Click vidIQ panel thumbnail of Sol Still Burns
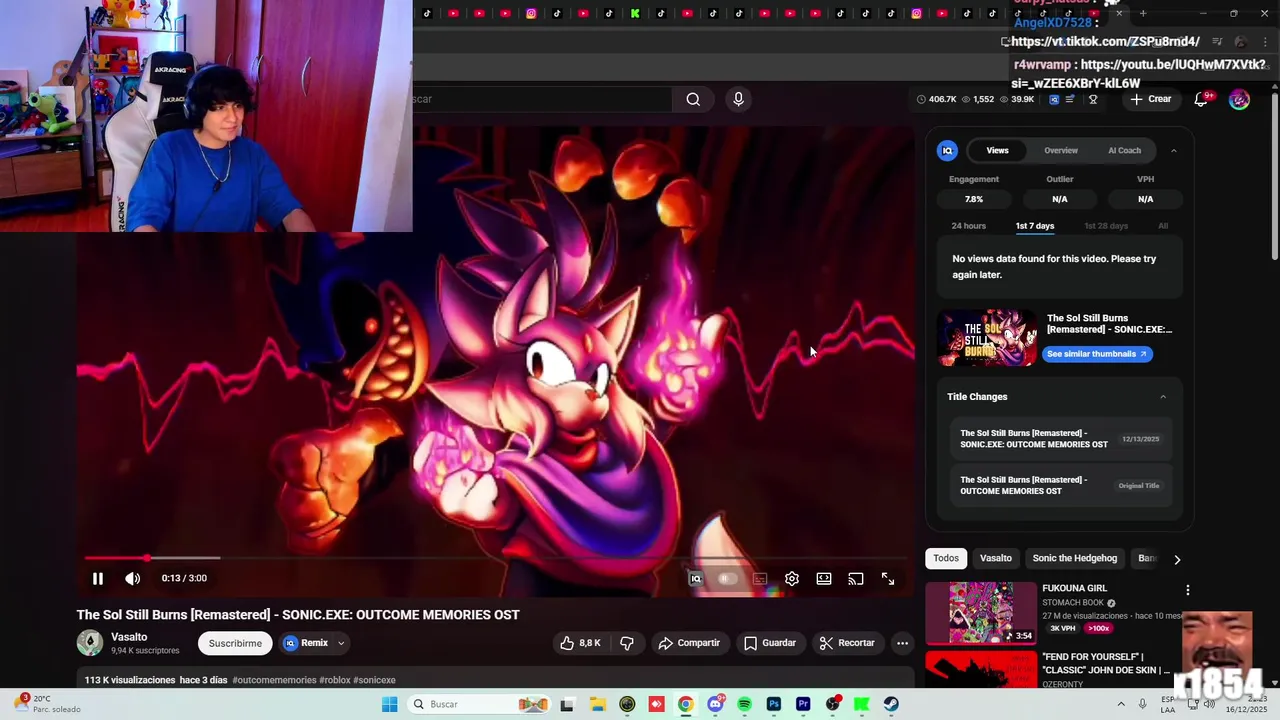This screenshot has height=720, width=1280. 987,338
